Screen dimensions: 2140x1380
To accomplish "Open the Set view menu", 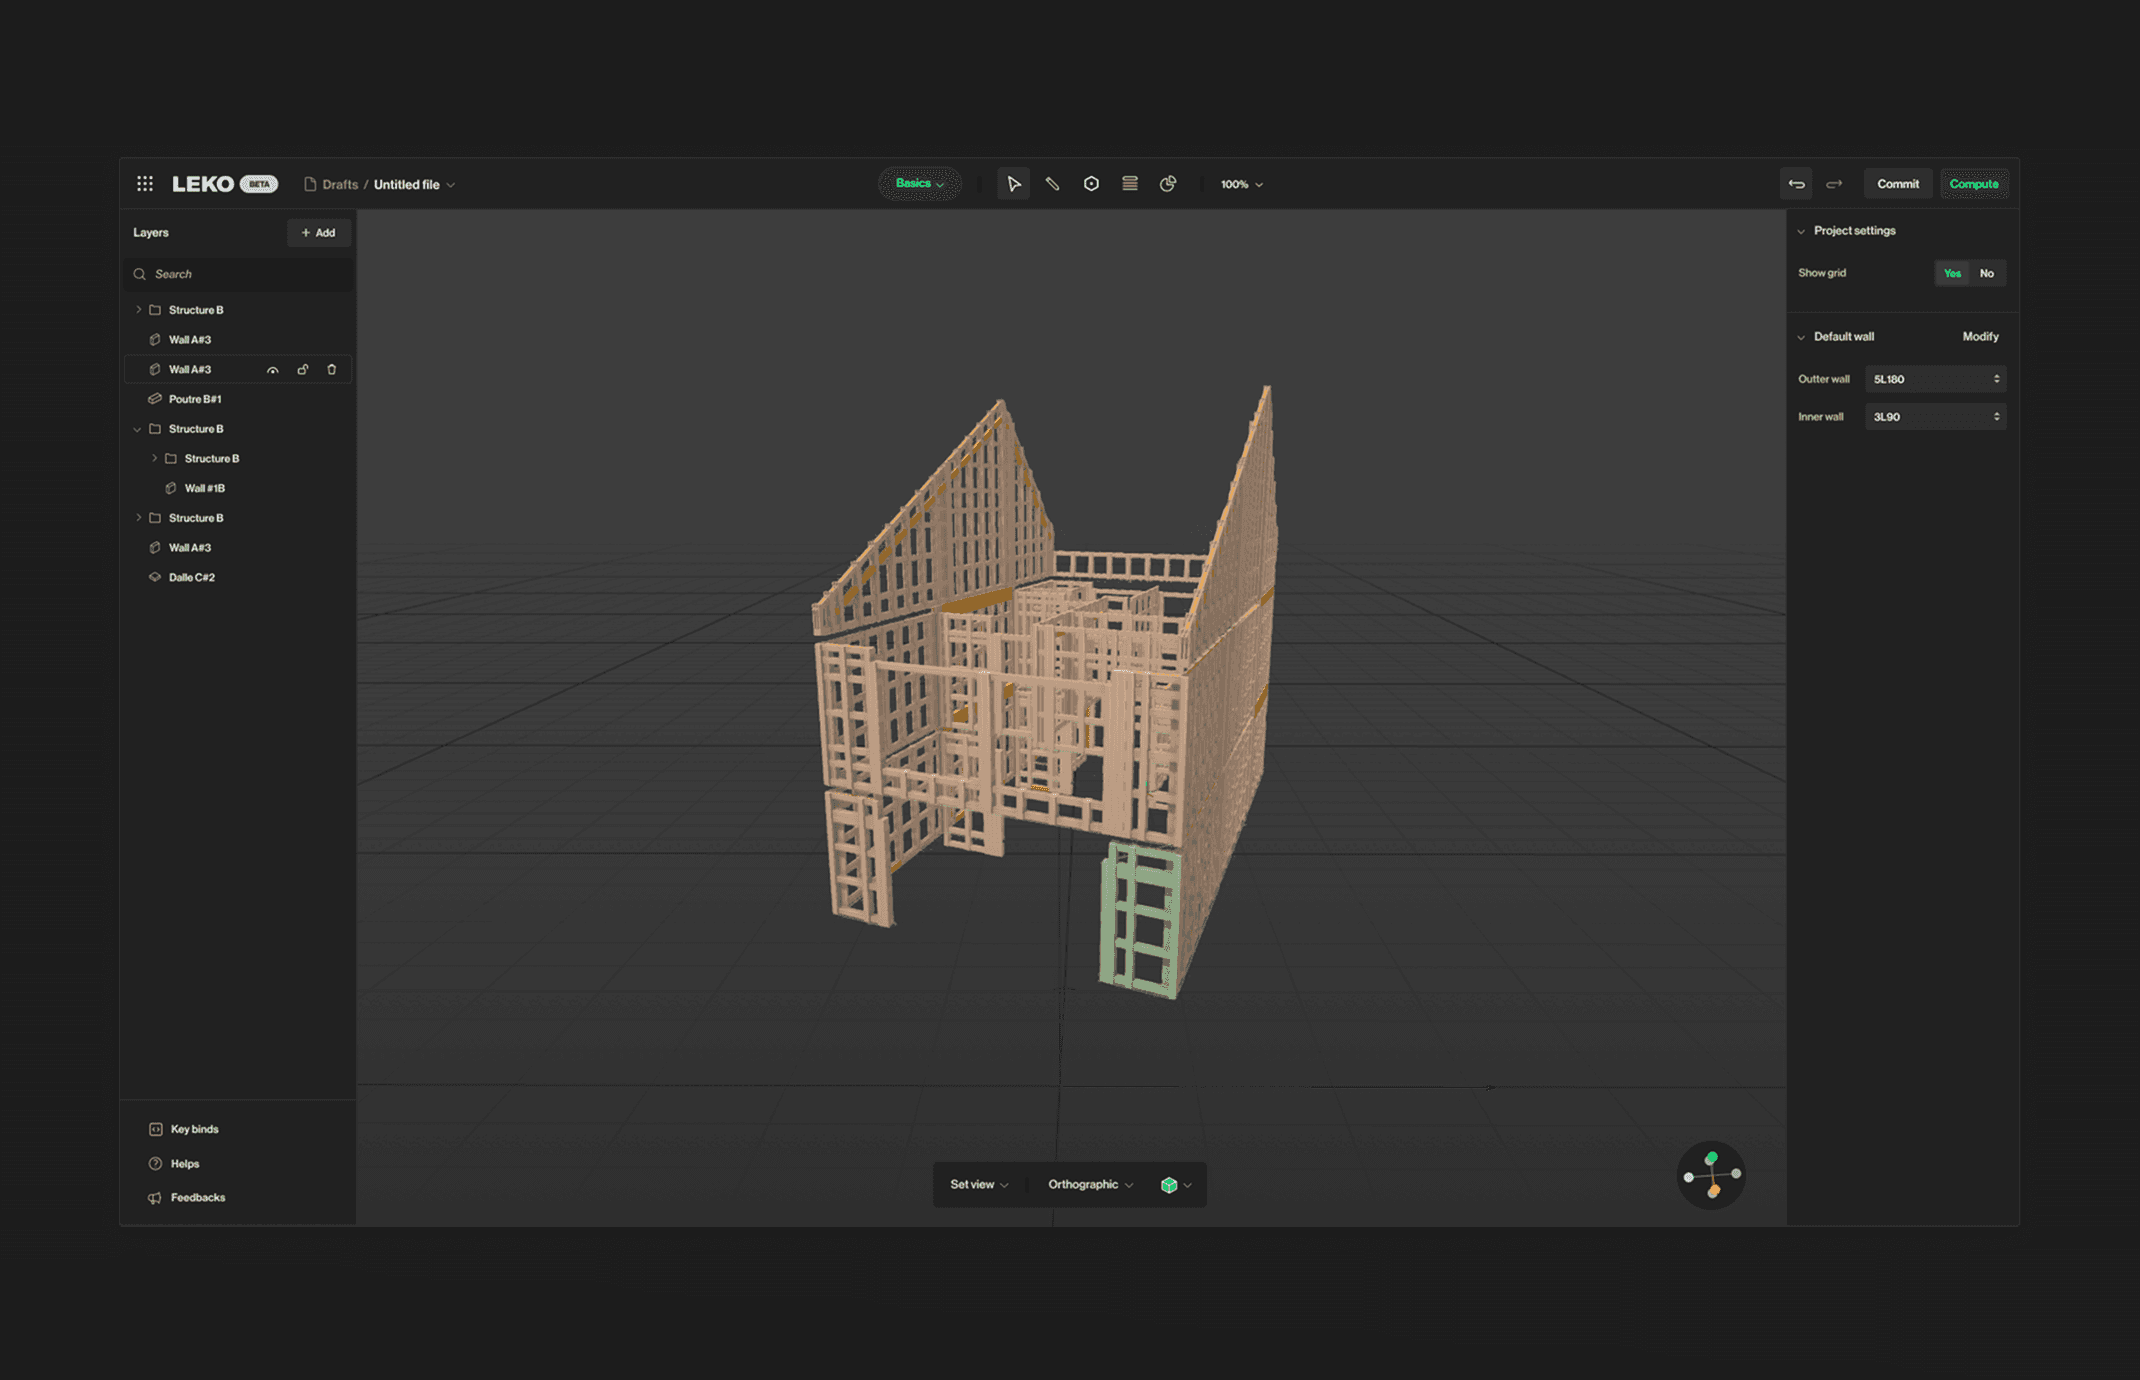I will coord(978,1185).
